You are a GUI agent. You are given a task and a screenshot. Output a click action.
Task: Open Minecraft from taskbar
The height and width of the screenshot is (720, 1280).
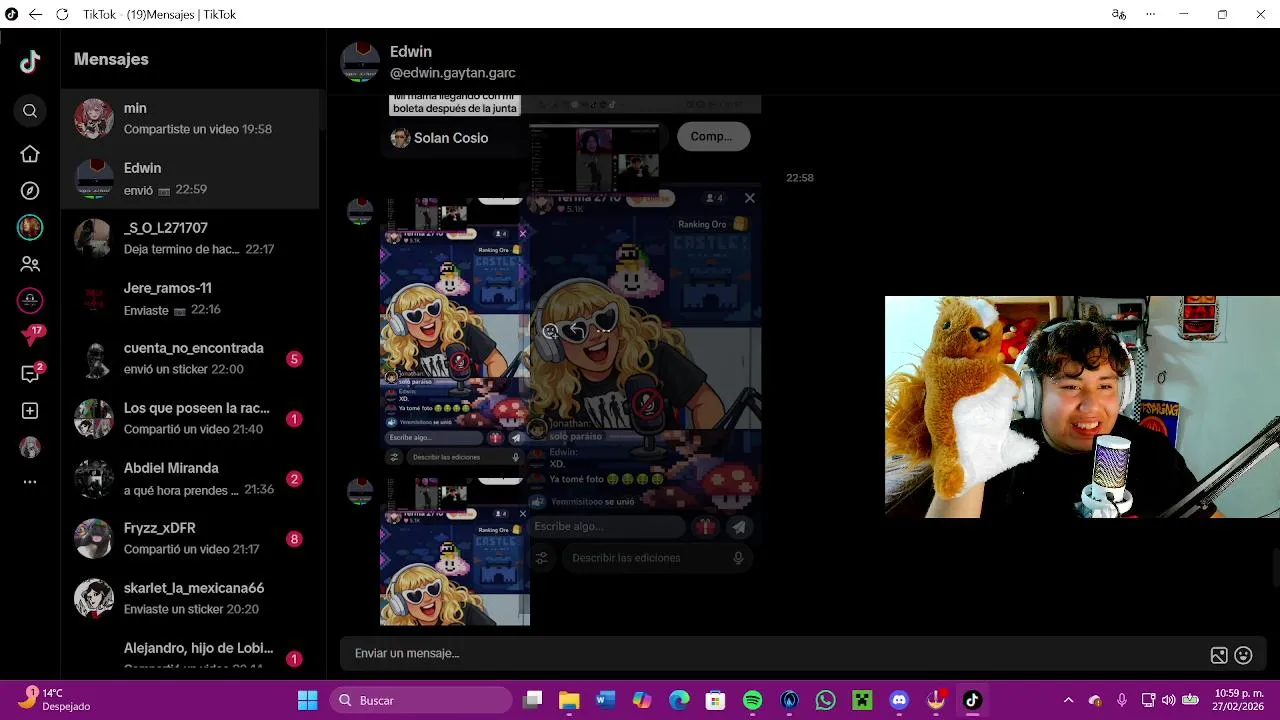click(862, 700)
